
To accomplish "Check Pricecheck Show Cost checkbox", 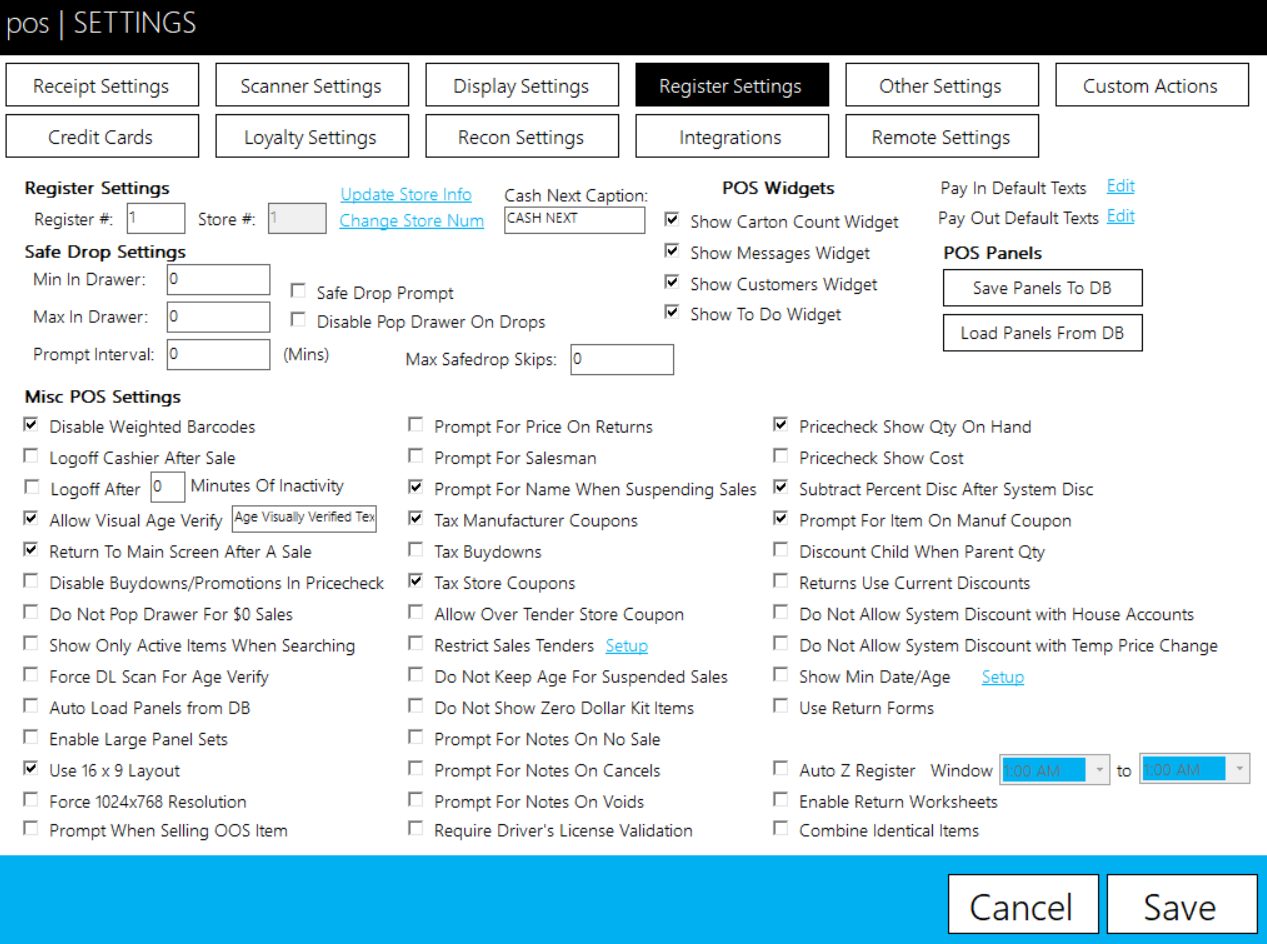I will pos(780,457).
